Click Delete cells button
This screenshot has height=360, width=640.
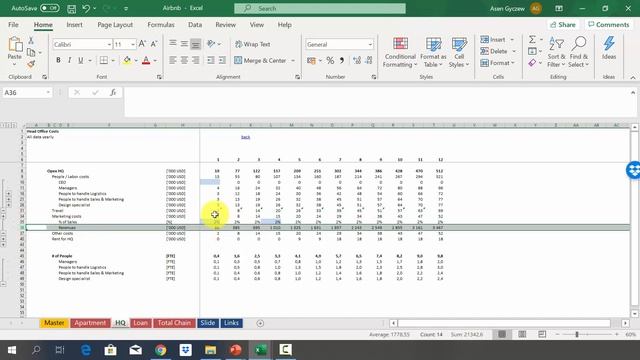494,51
